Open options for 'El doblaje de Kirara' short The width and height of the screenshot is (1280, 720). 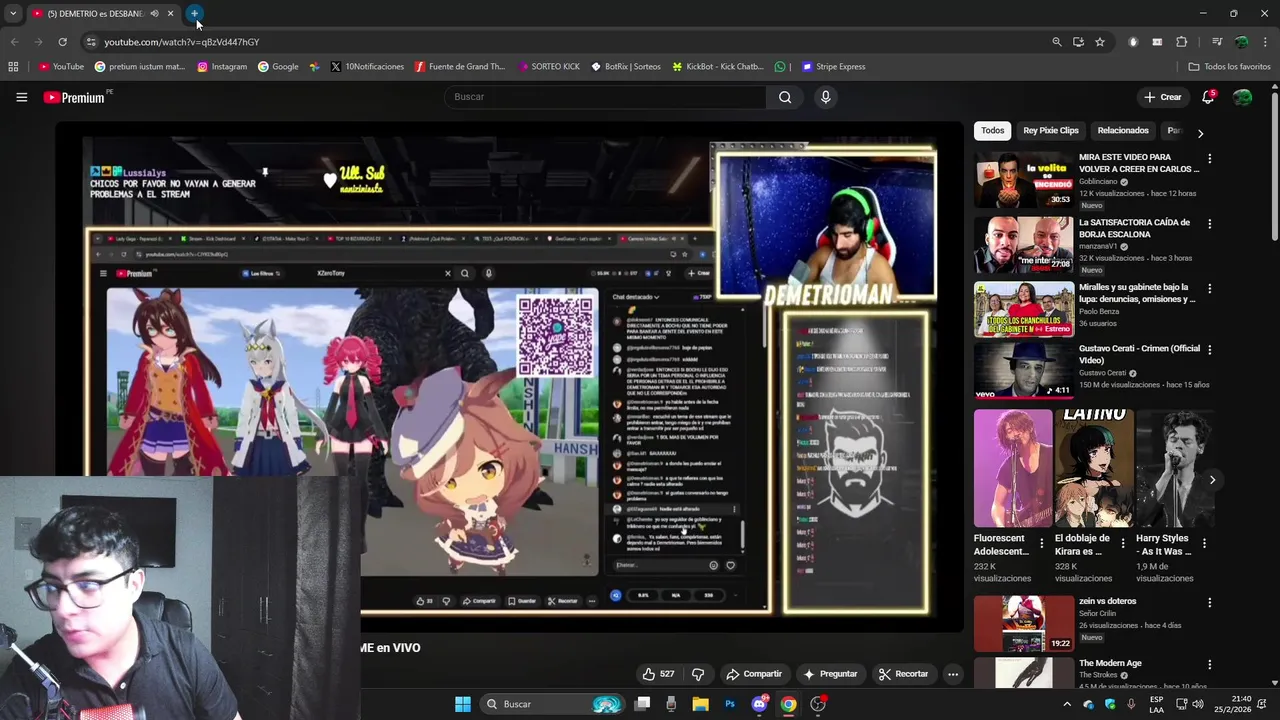coord(1122,543)
